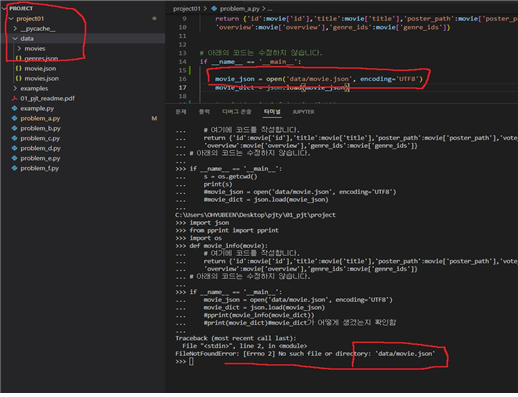Click the breadcrumb ellipsis after problem_a.py
Viewport: 518px width, 397px height.
tap(270, 9)
